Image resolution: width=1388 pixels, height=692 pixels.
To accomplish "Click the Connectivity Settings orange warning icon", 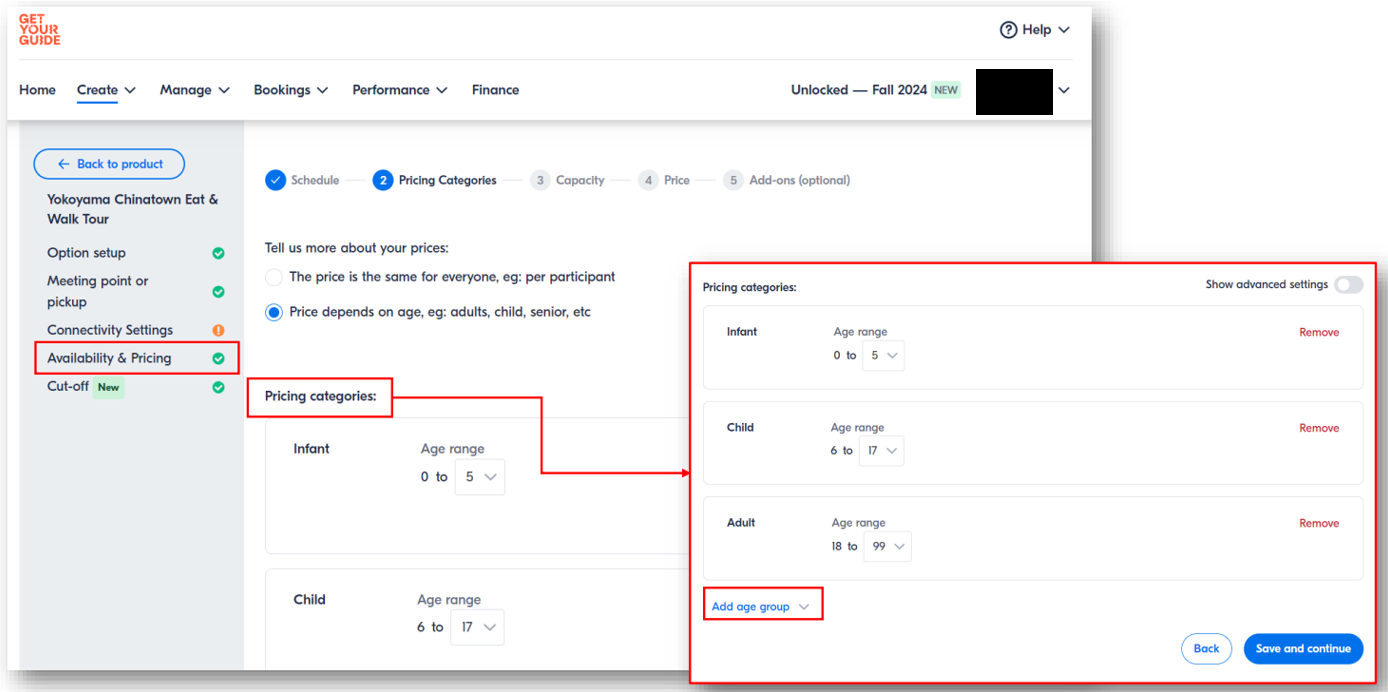I will tap(218, 330).
